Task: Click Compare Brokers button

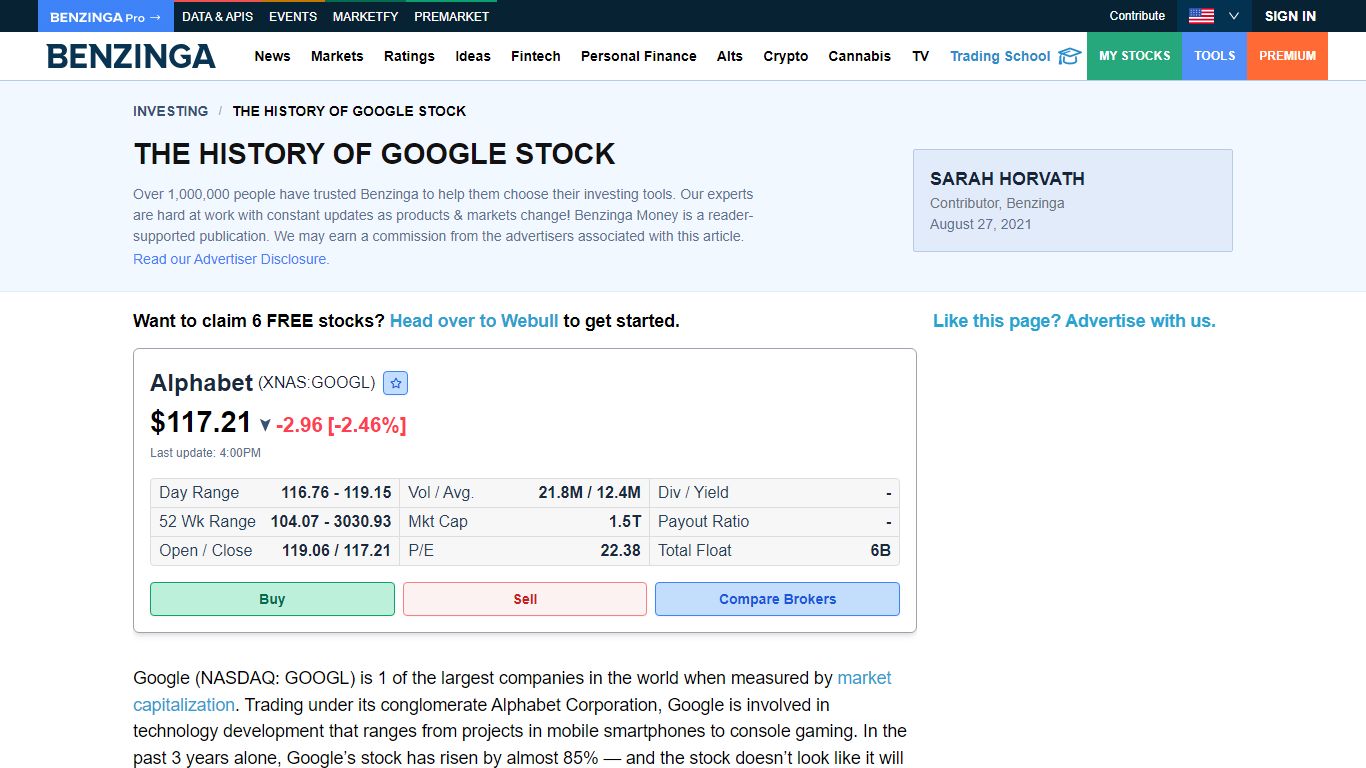Action: point(777,599)
